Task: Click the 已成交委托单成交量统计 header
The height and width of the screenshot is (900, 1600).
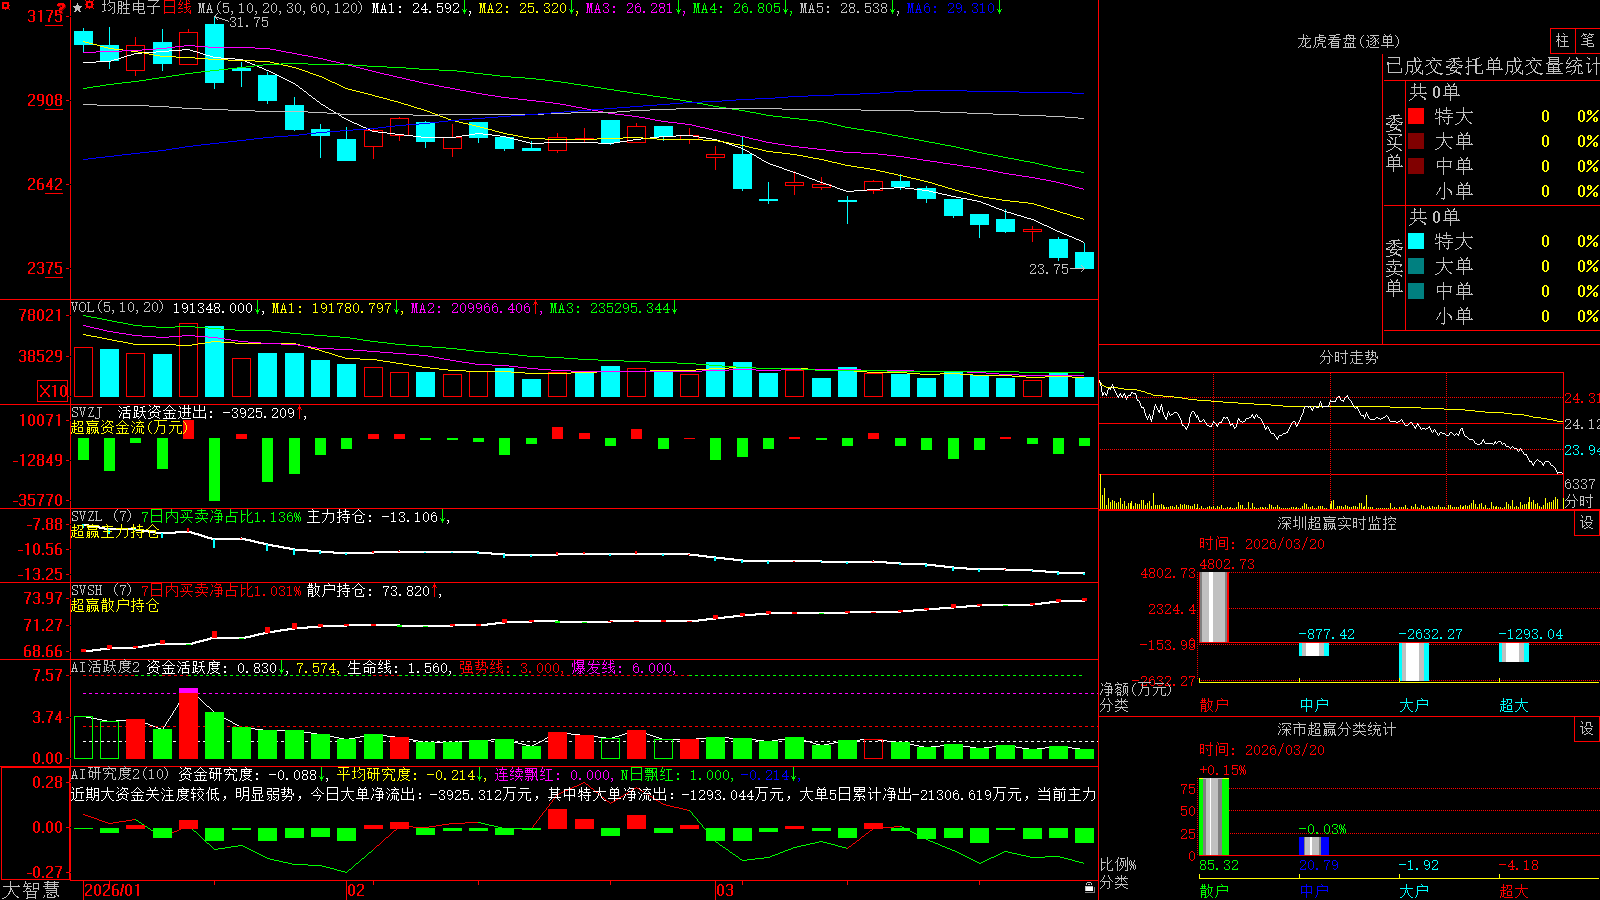Action: tap(1492, 66)
